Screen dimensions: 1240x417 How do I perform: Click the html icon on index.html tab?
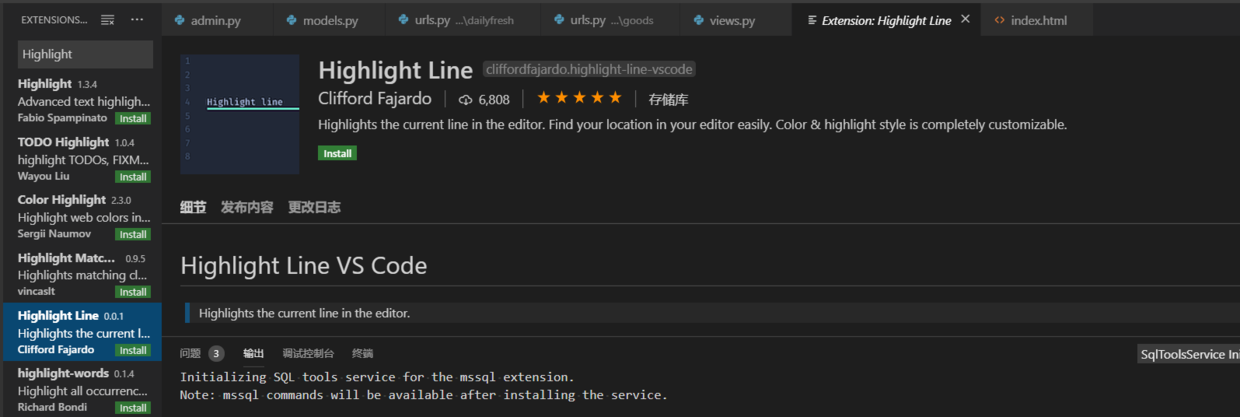pos(1000,20)
